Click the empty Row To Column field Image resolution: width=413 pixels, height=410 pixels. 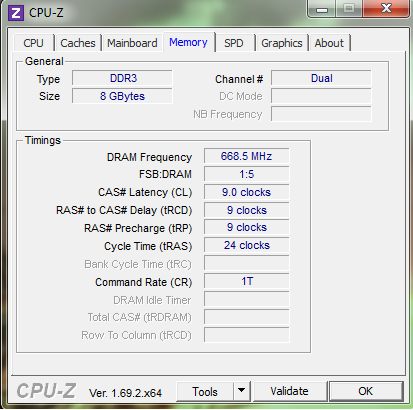pyautogui.click(x=247, y=335)
